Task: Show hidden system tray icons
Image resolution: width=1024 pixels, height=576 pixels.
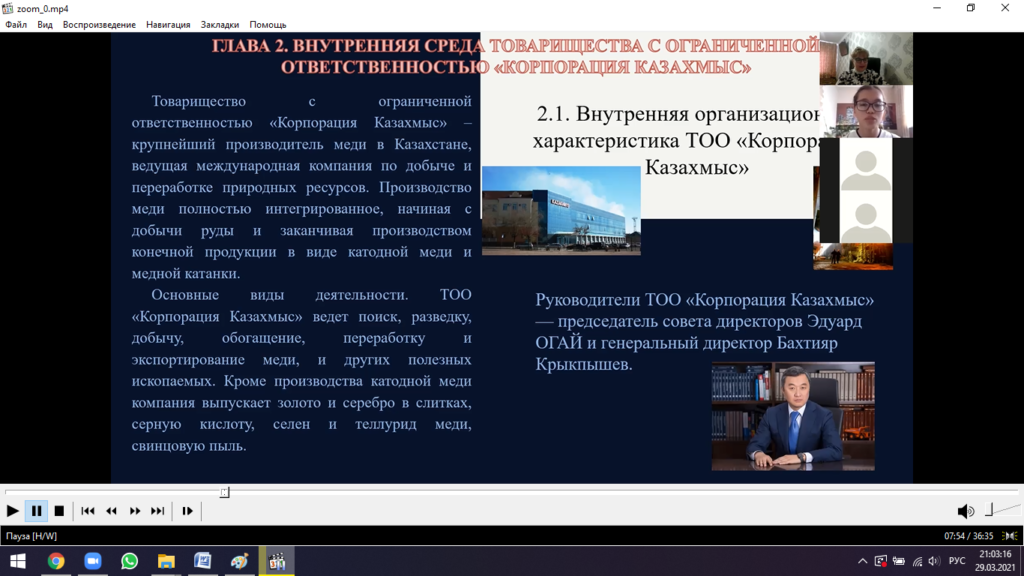Action: click(863, 561)
